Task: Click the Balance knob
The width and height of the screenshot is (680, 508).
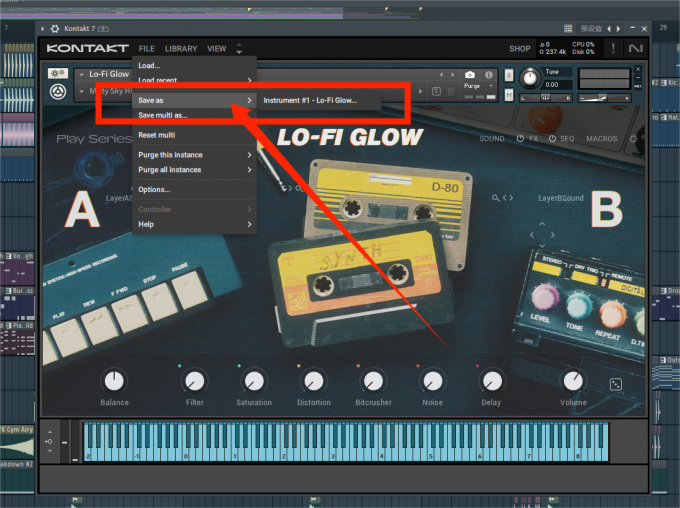Action: 114,380
